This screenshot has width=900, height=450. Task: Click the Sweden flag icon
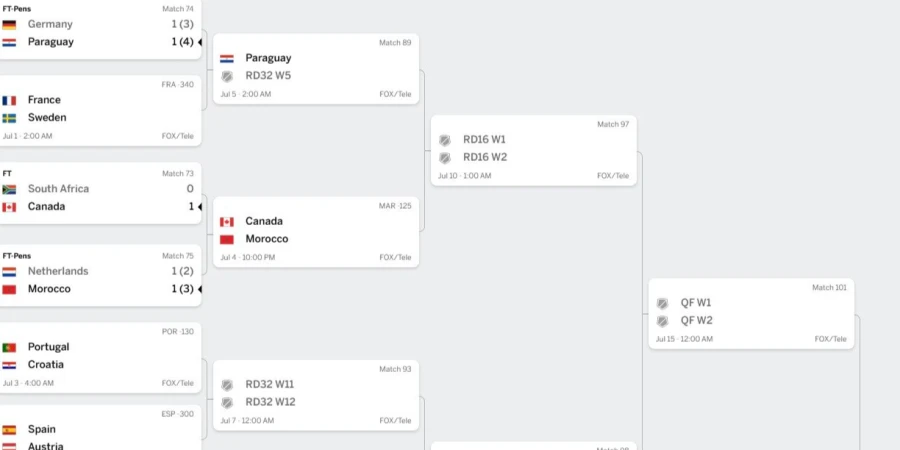coord(9,118)
